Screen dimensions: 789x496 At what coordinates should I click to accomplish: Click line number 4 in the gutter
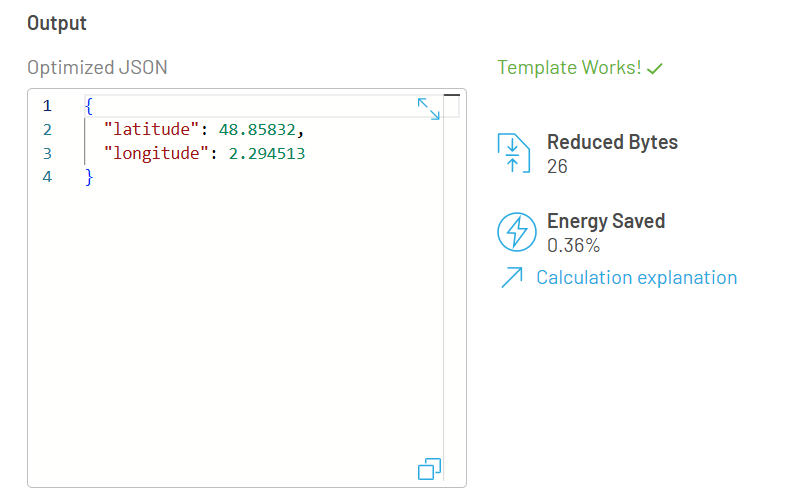point(47,177)
